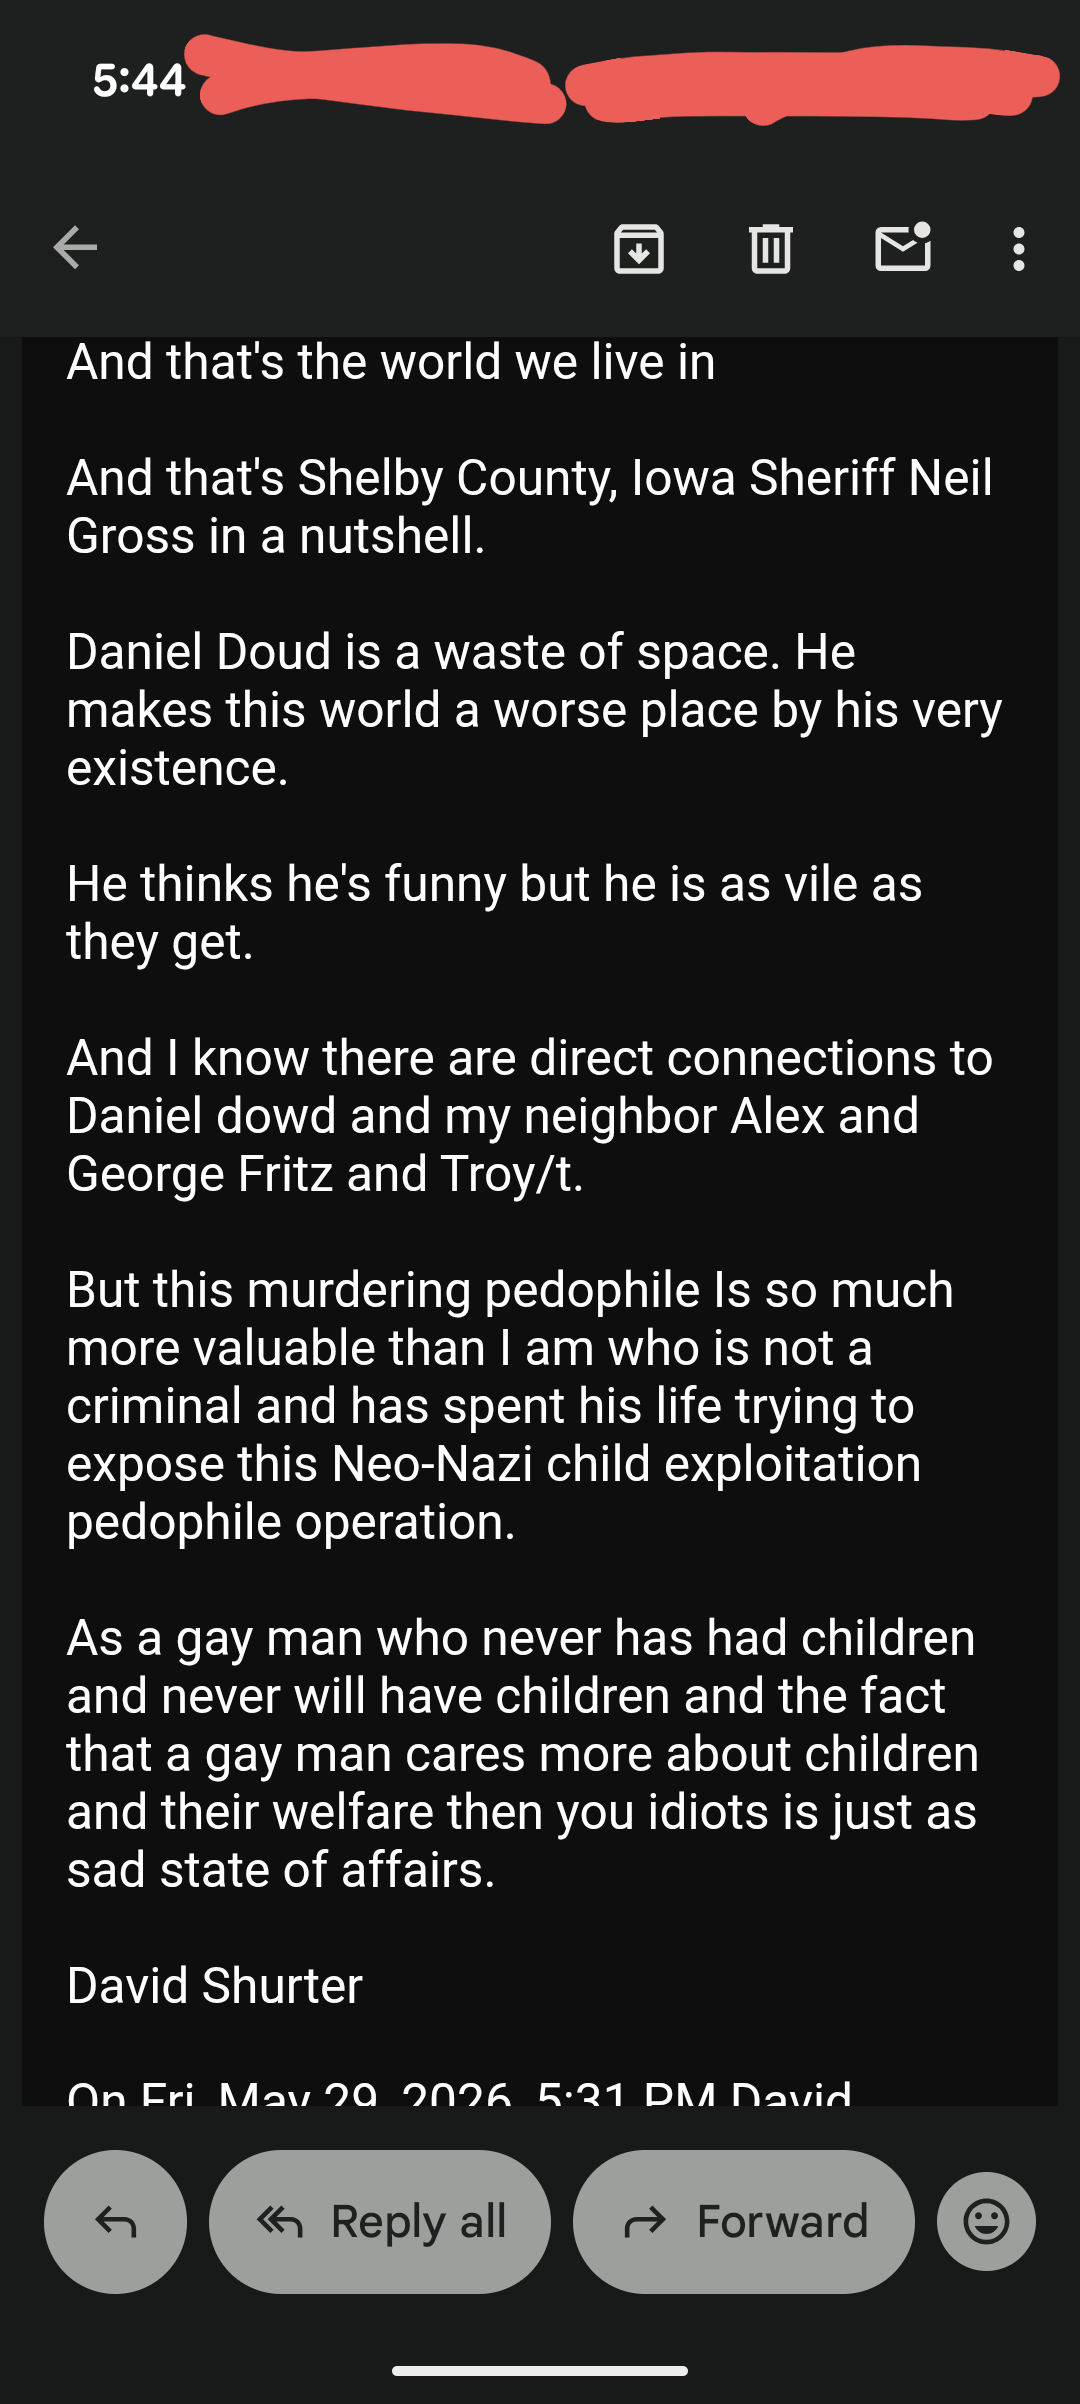Tap the bottom home gesture bar
Screen dimensions: 1080x2404
[540, 2370]
